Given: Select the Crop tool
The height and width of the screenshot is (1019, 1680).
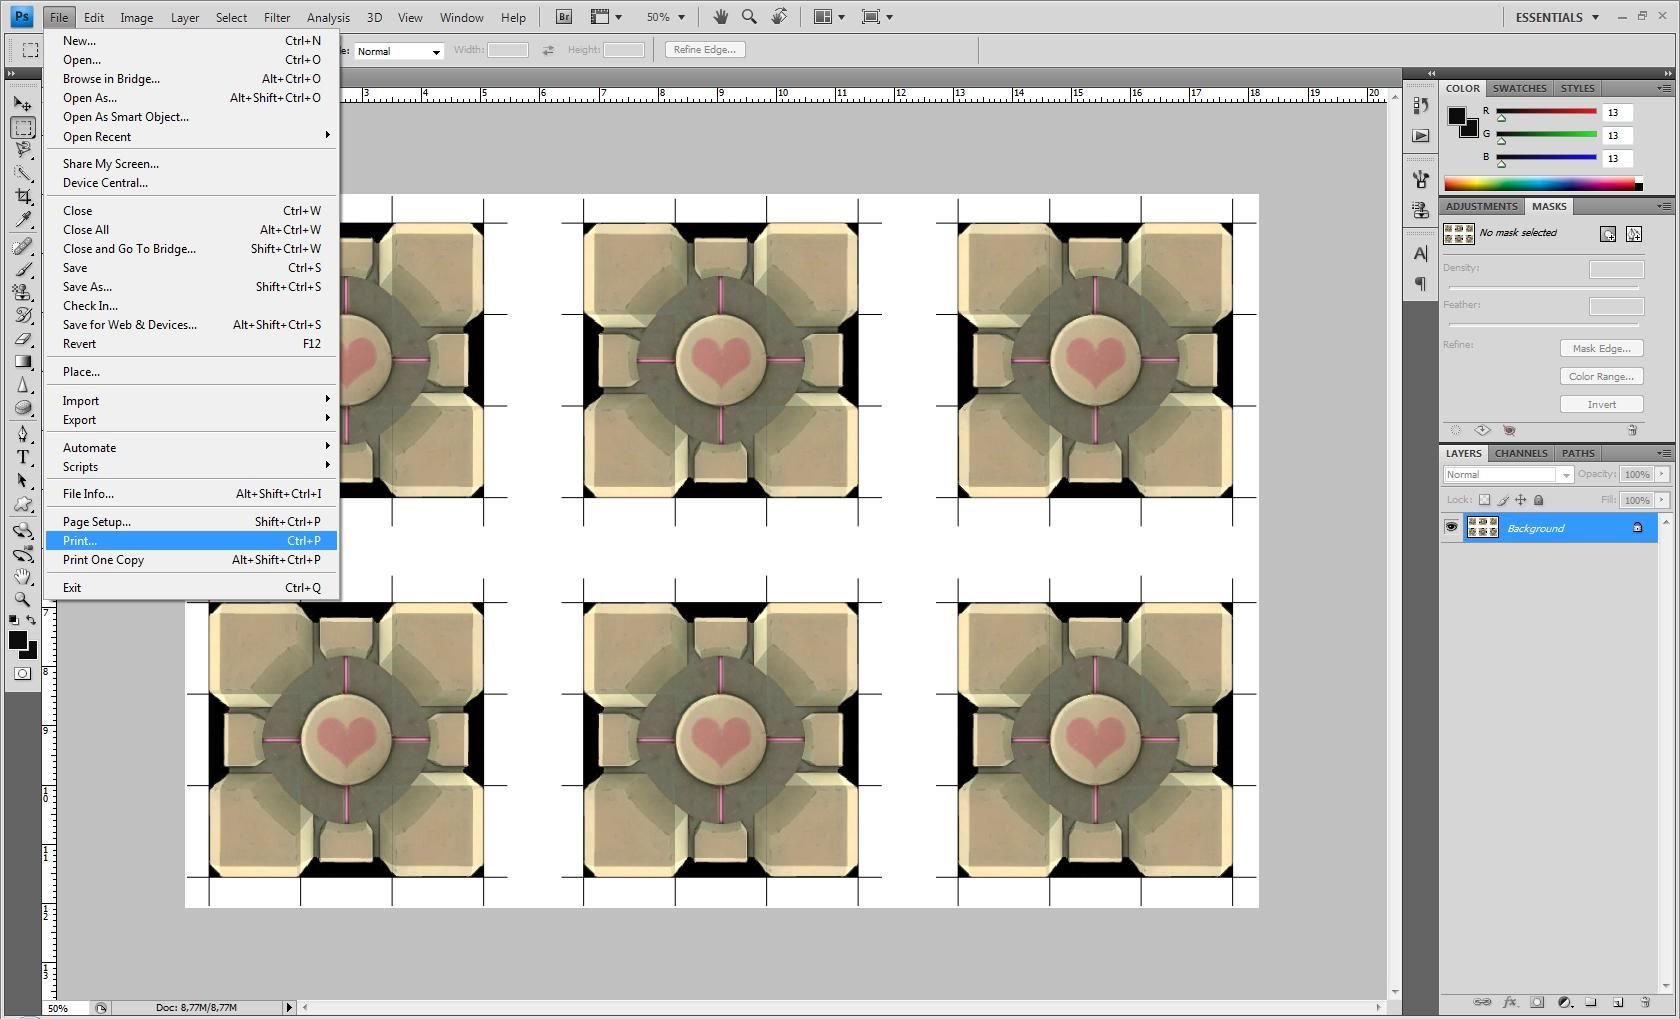Looking at the screenshot, I should pyautogui.click(x=23, y=196).
